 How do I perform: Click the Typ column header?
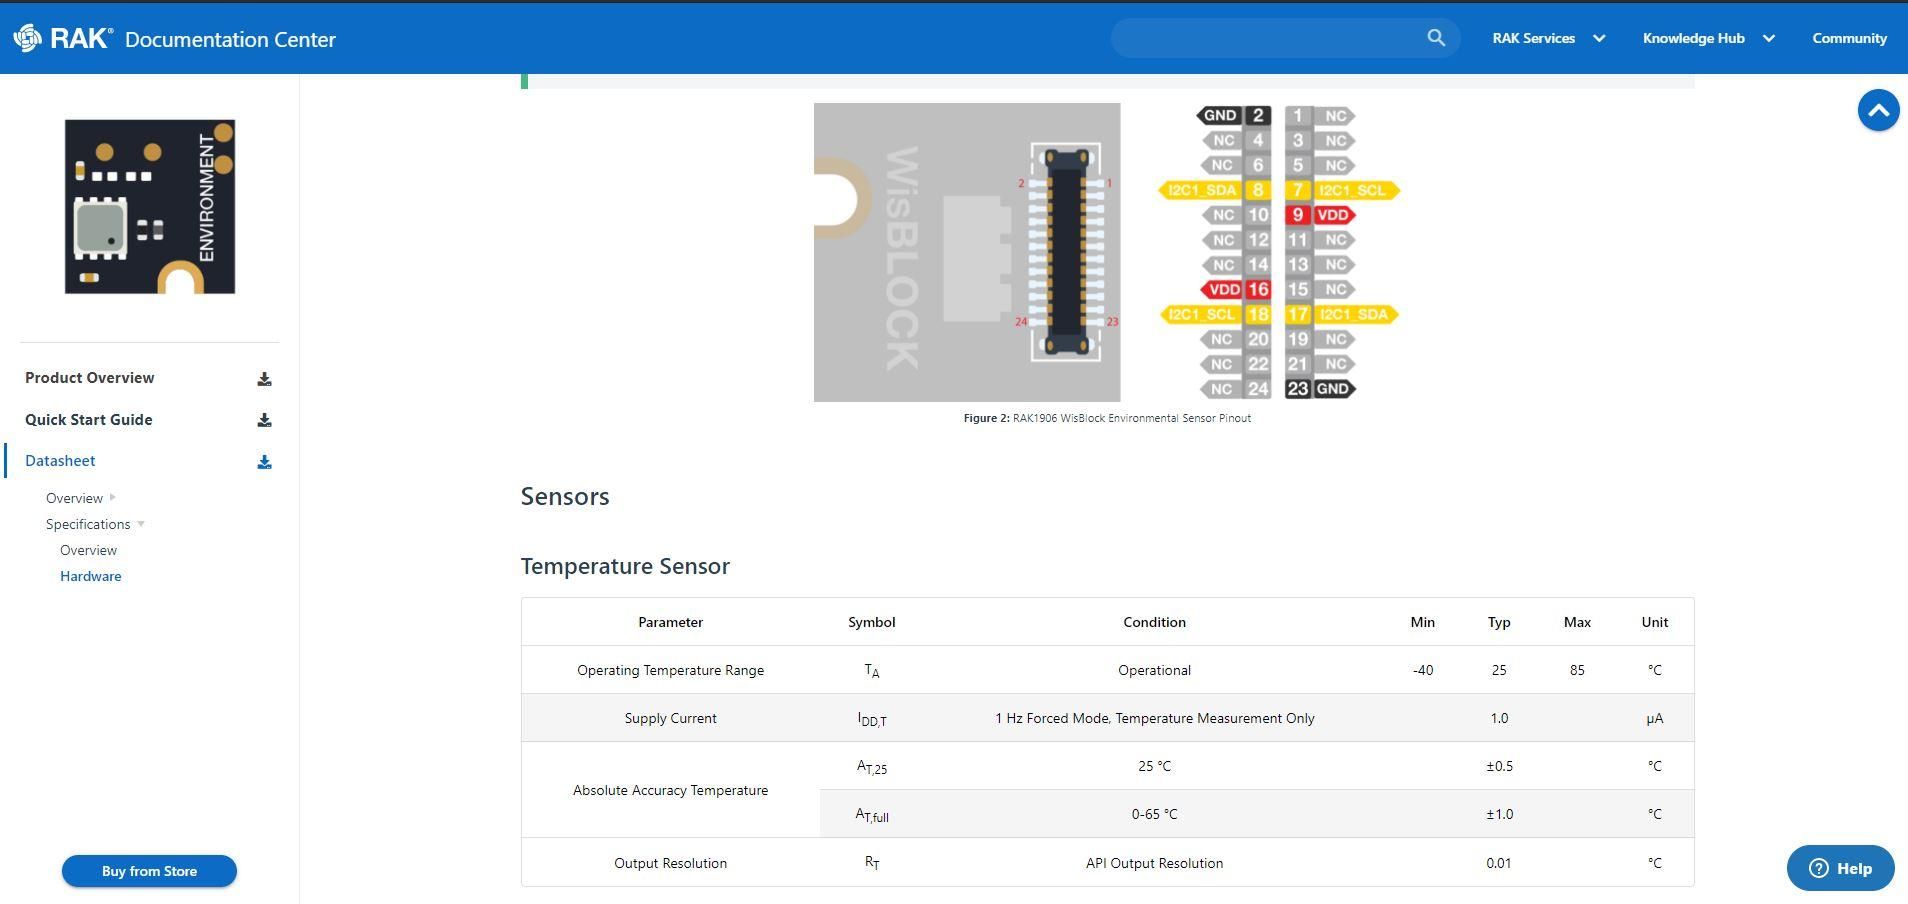[x=1498, y=622]
